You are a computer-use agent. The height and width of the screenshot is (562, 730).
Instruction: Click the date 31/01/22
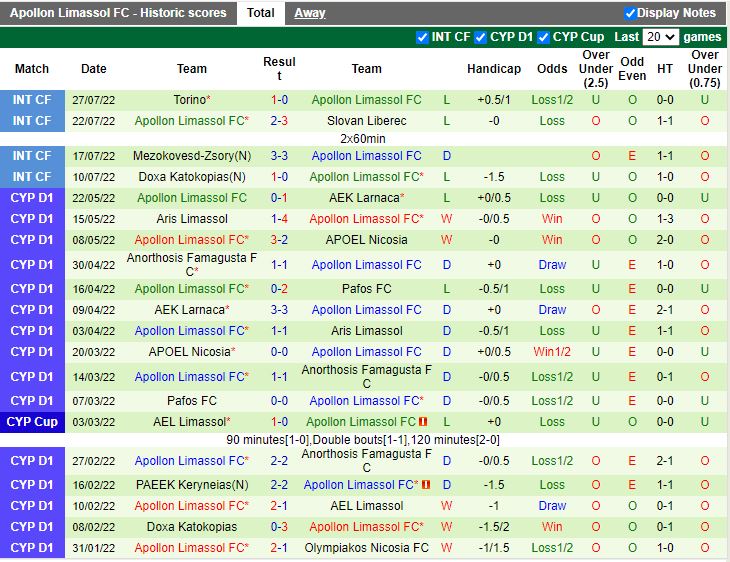click(94, 548)
